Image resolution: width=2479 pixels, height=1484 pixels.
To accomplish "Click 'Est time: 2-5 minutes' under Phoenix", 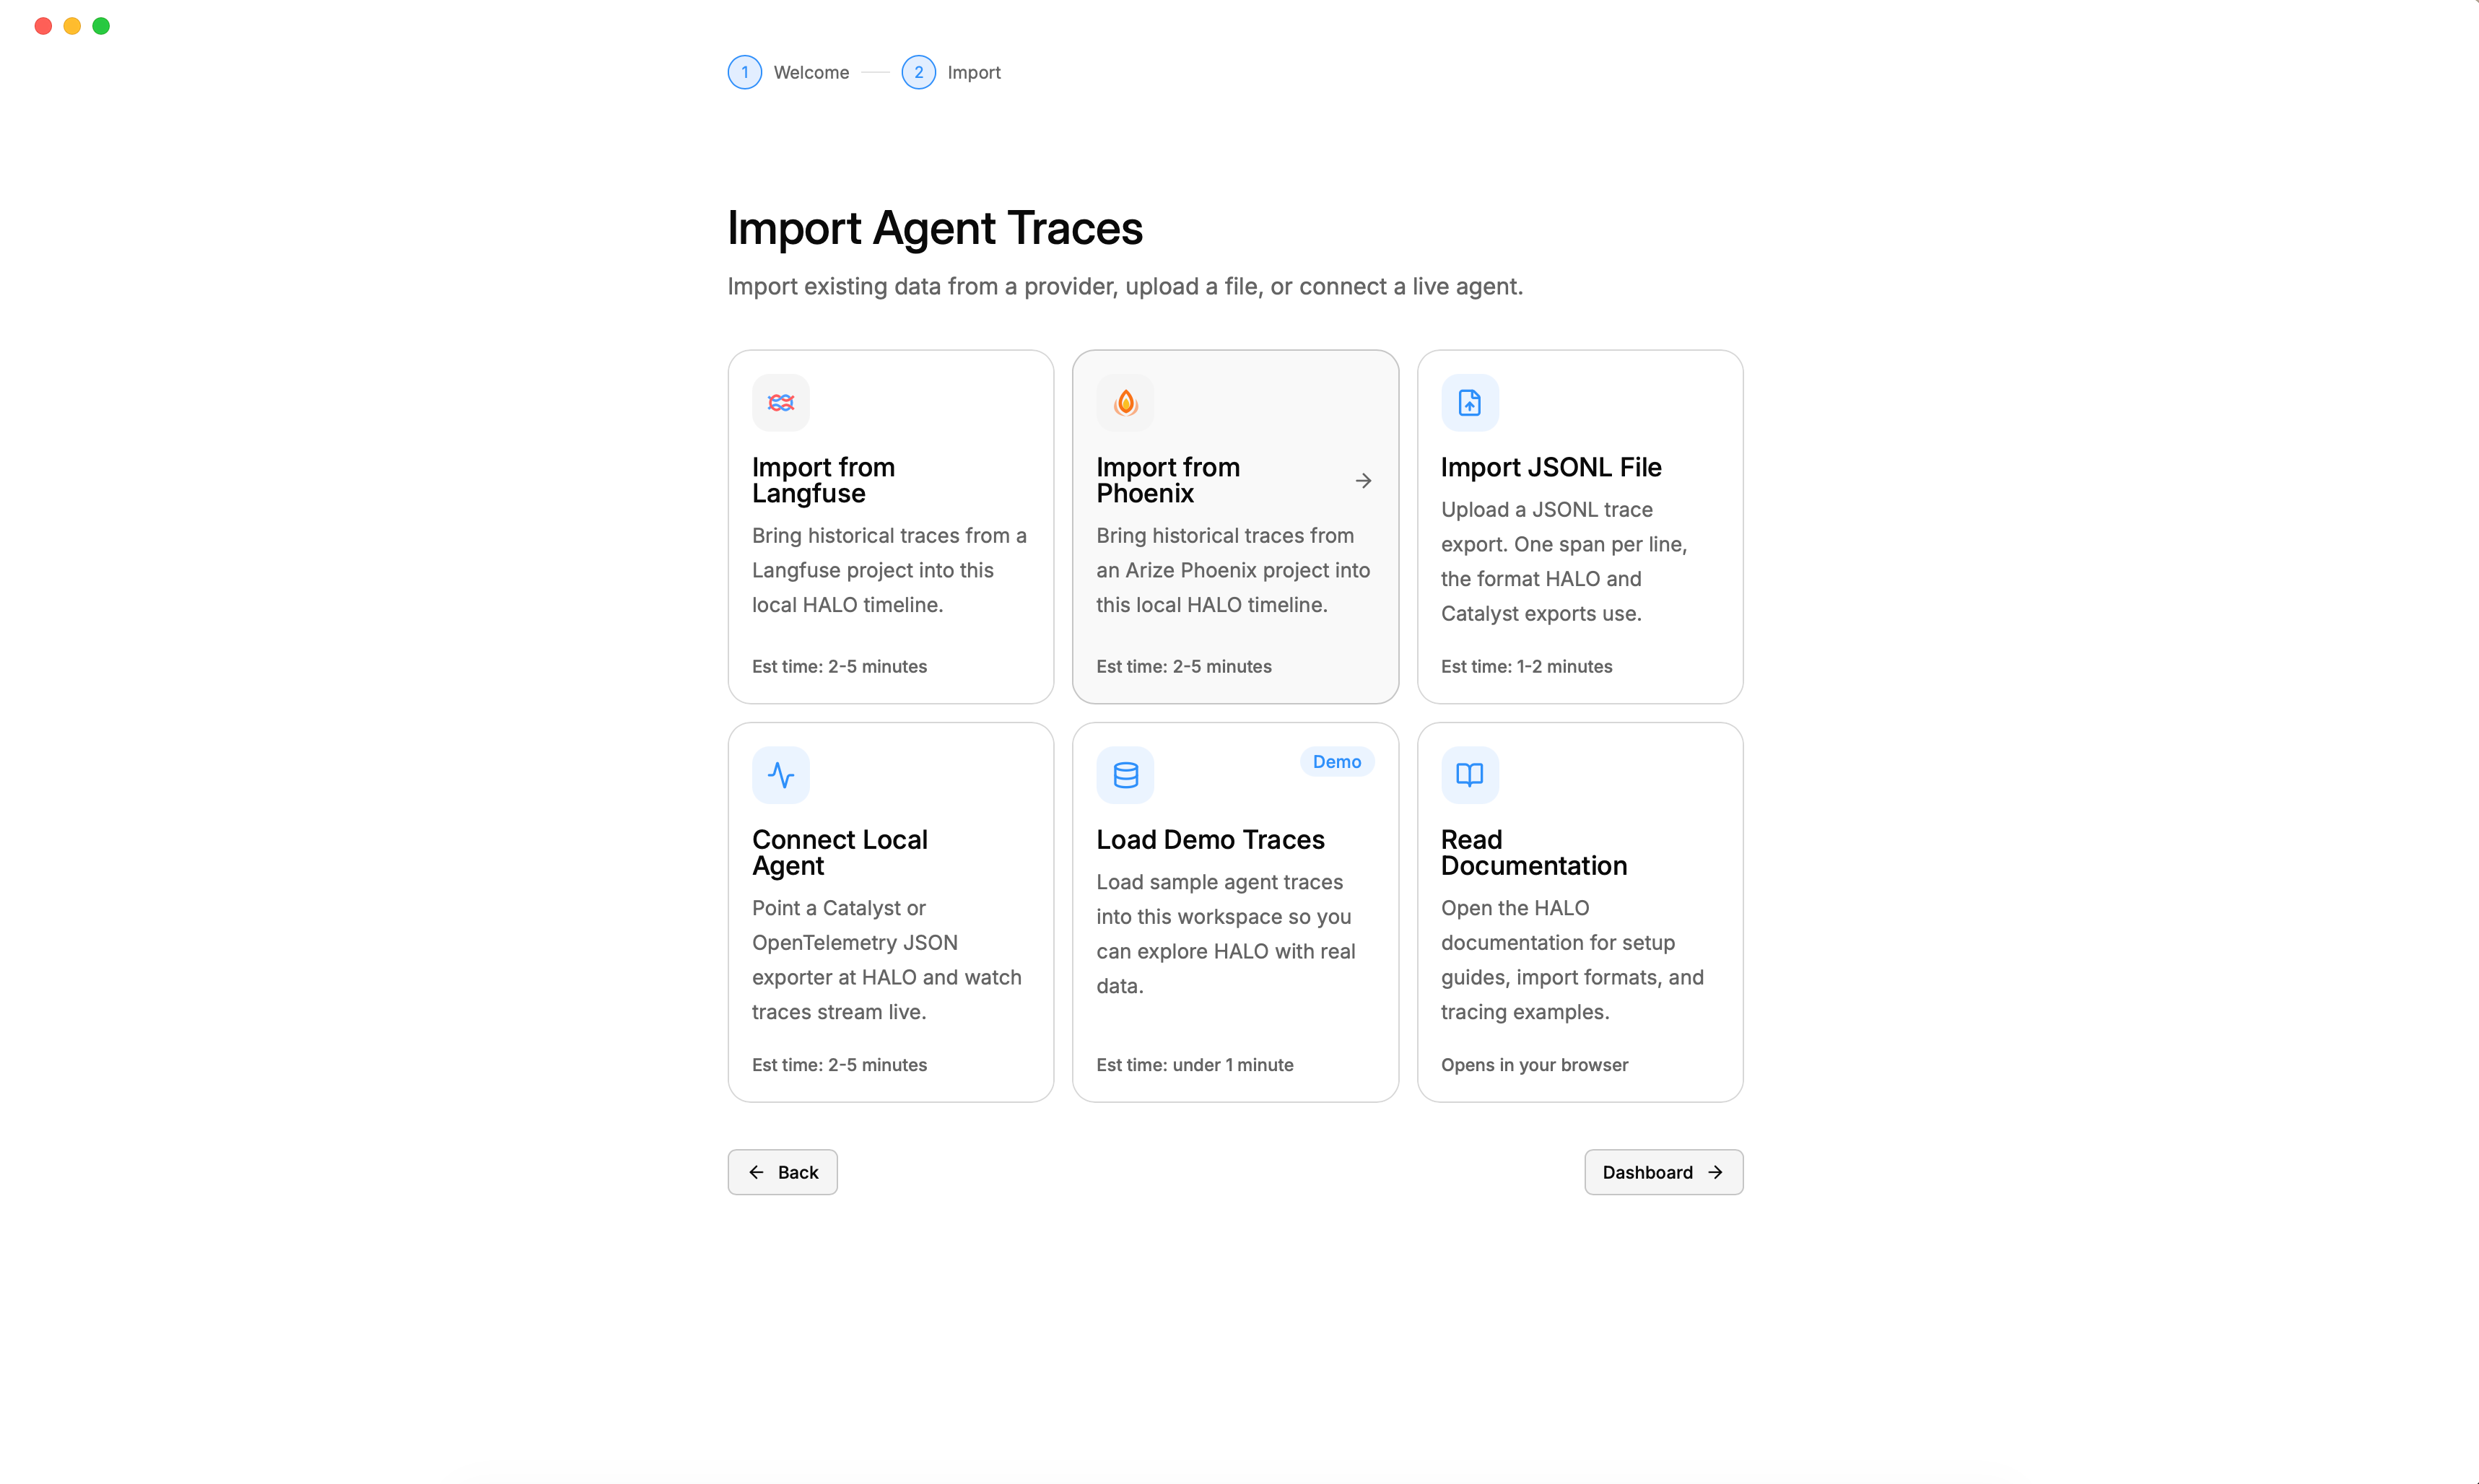I will click(x=1183, y=666).
